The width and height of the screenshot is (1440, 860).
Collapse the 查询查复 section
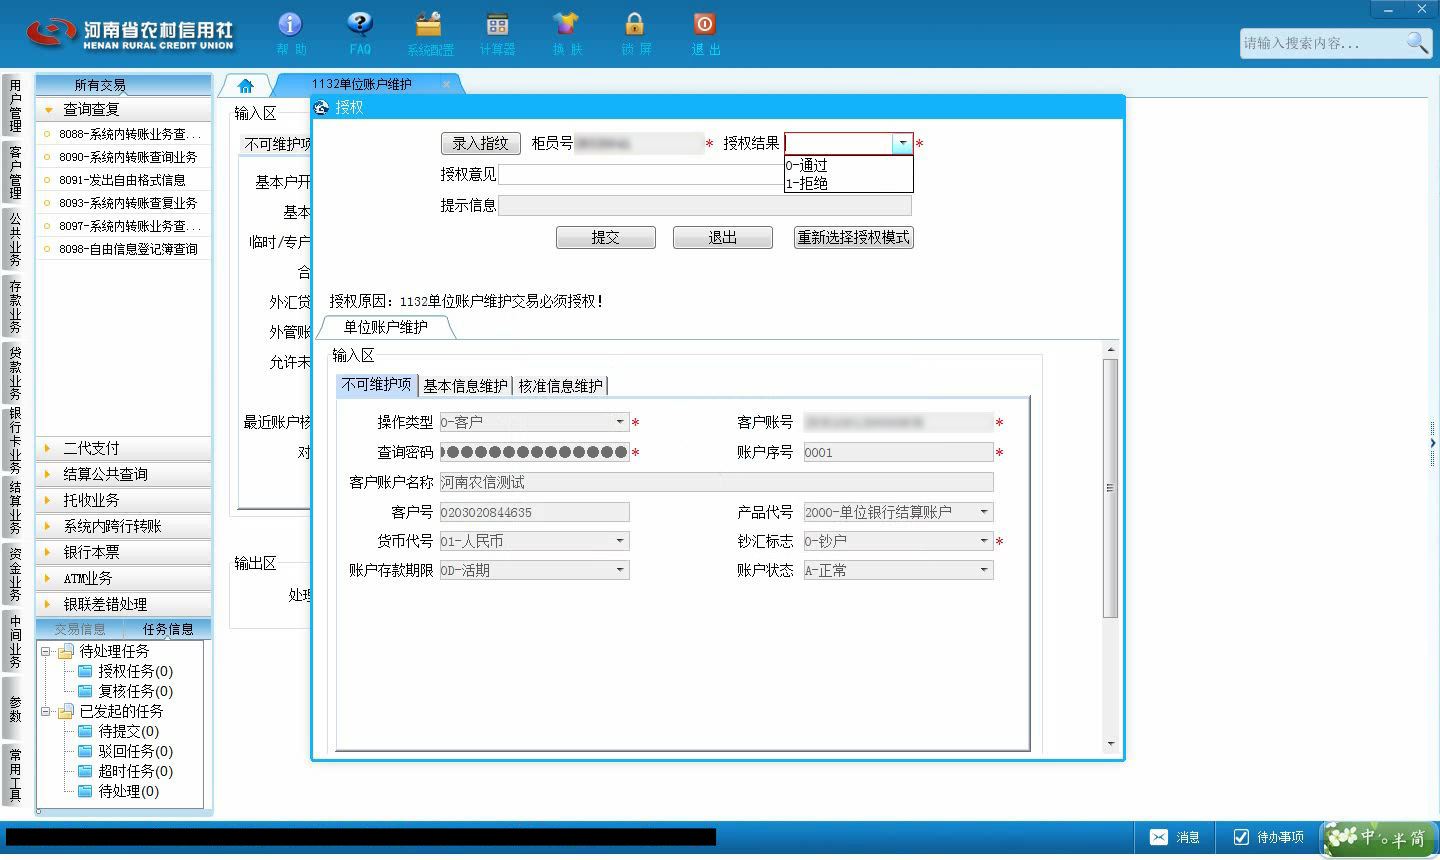[x=124, y=110]
